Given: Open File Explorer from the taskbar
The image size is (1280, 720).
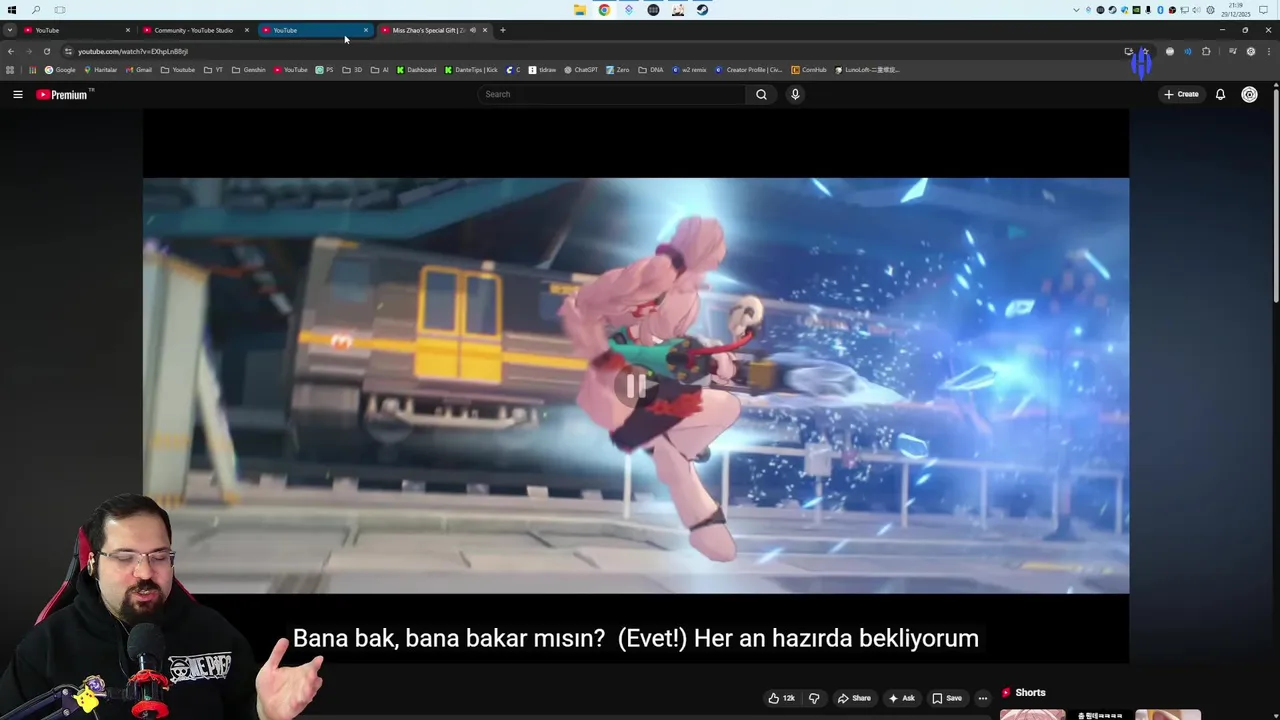Looking at the screenshot, I should pyautogui.click(x=580, y=10).
